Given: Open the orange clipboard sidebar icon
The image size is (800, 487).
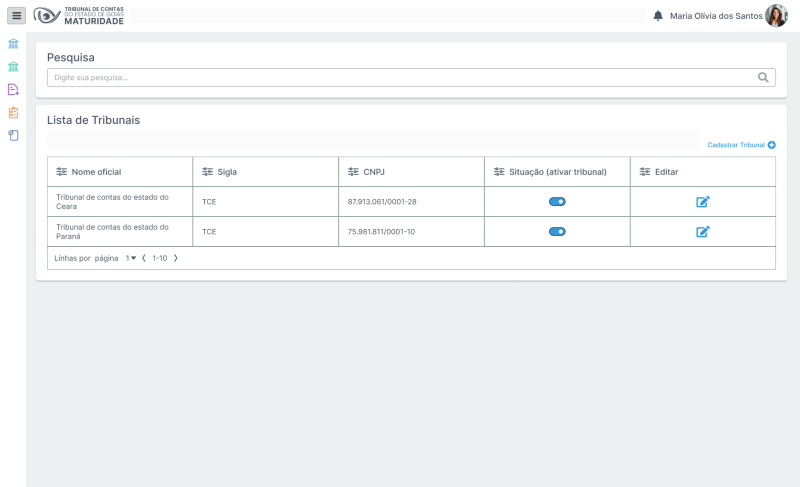Looking at the screenshot, I should 13,112.
